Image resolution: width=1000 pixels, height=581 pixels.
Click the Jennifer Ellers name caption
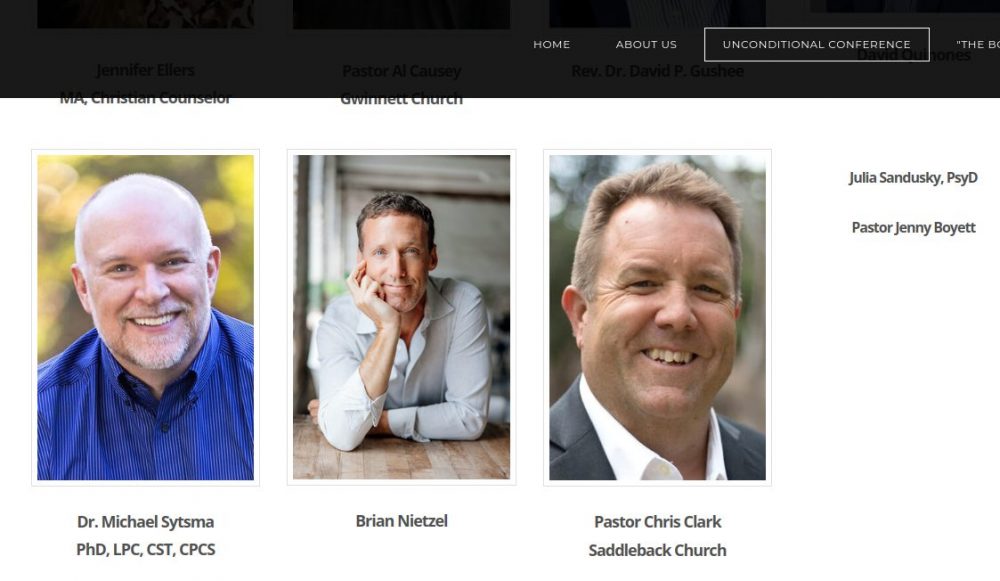145,70
